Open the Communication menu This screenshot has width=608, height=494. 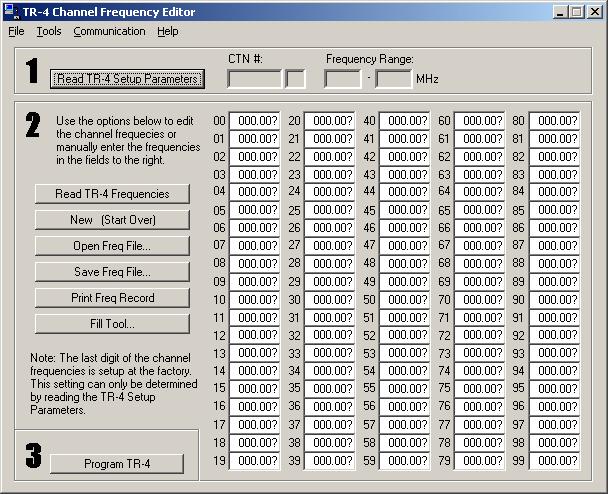tap(109, 31)
